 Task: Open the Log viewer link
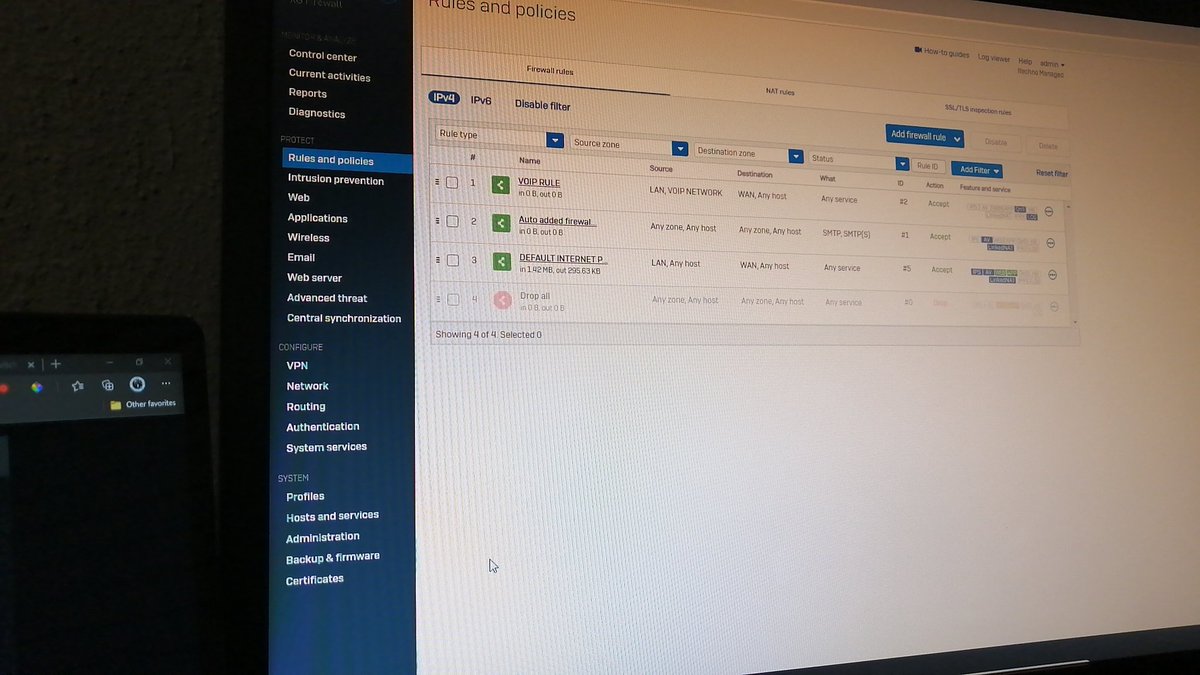click(994, 59)
